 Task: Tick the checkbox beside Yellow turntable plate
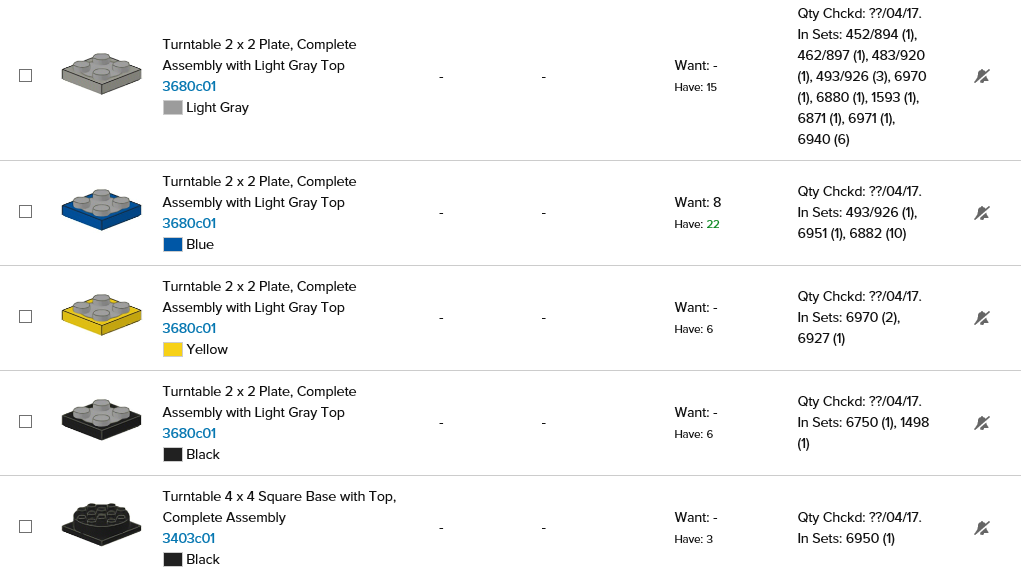coord(26,317)
